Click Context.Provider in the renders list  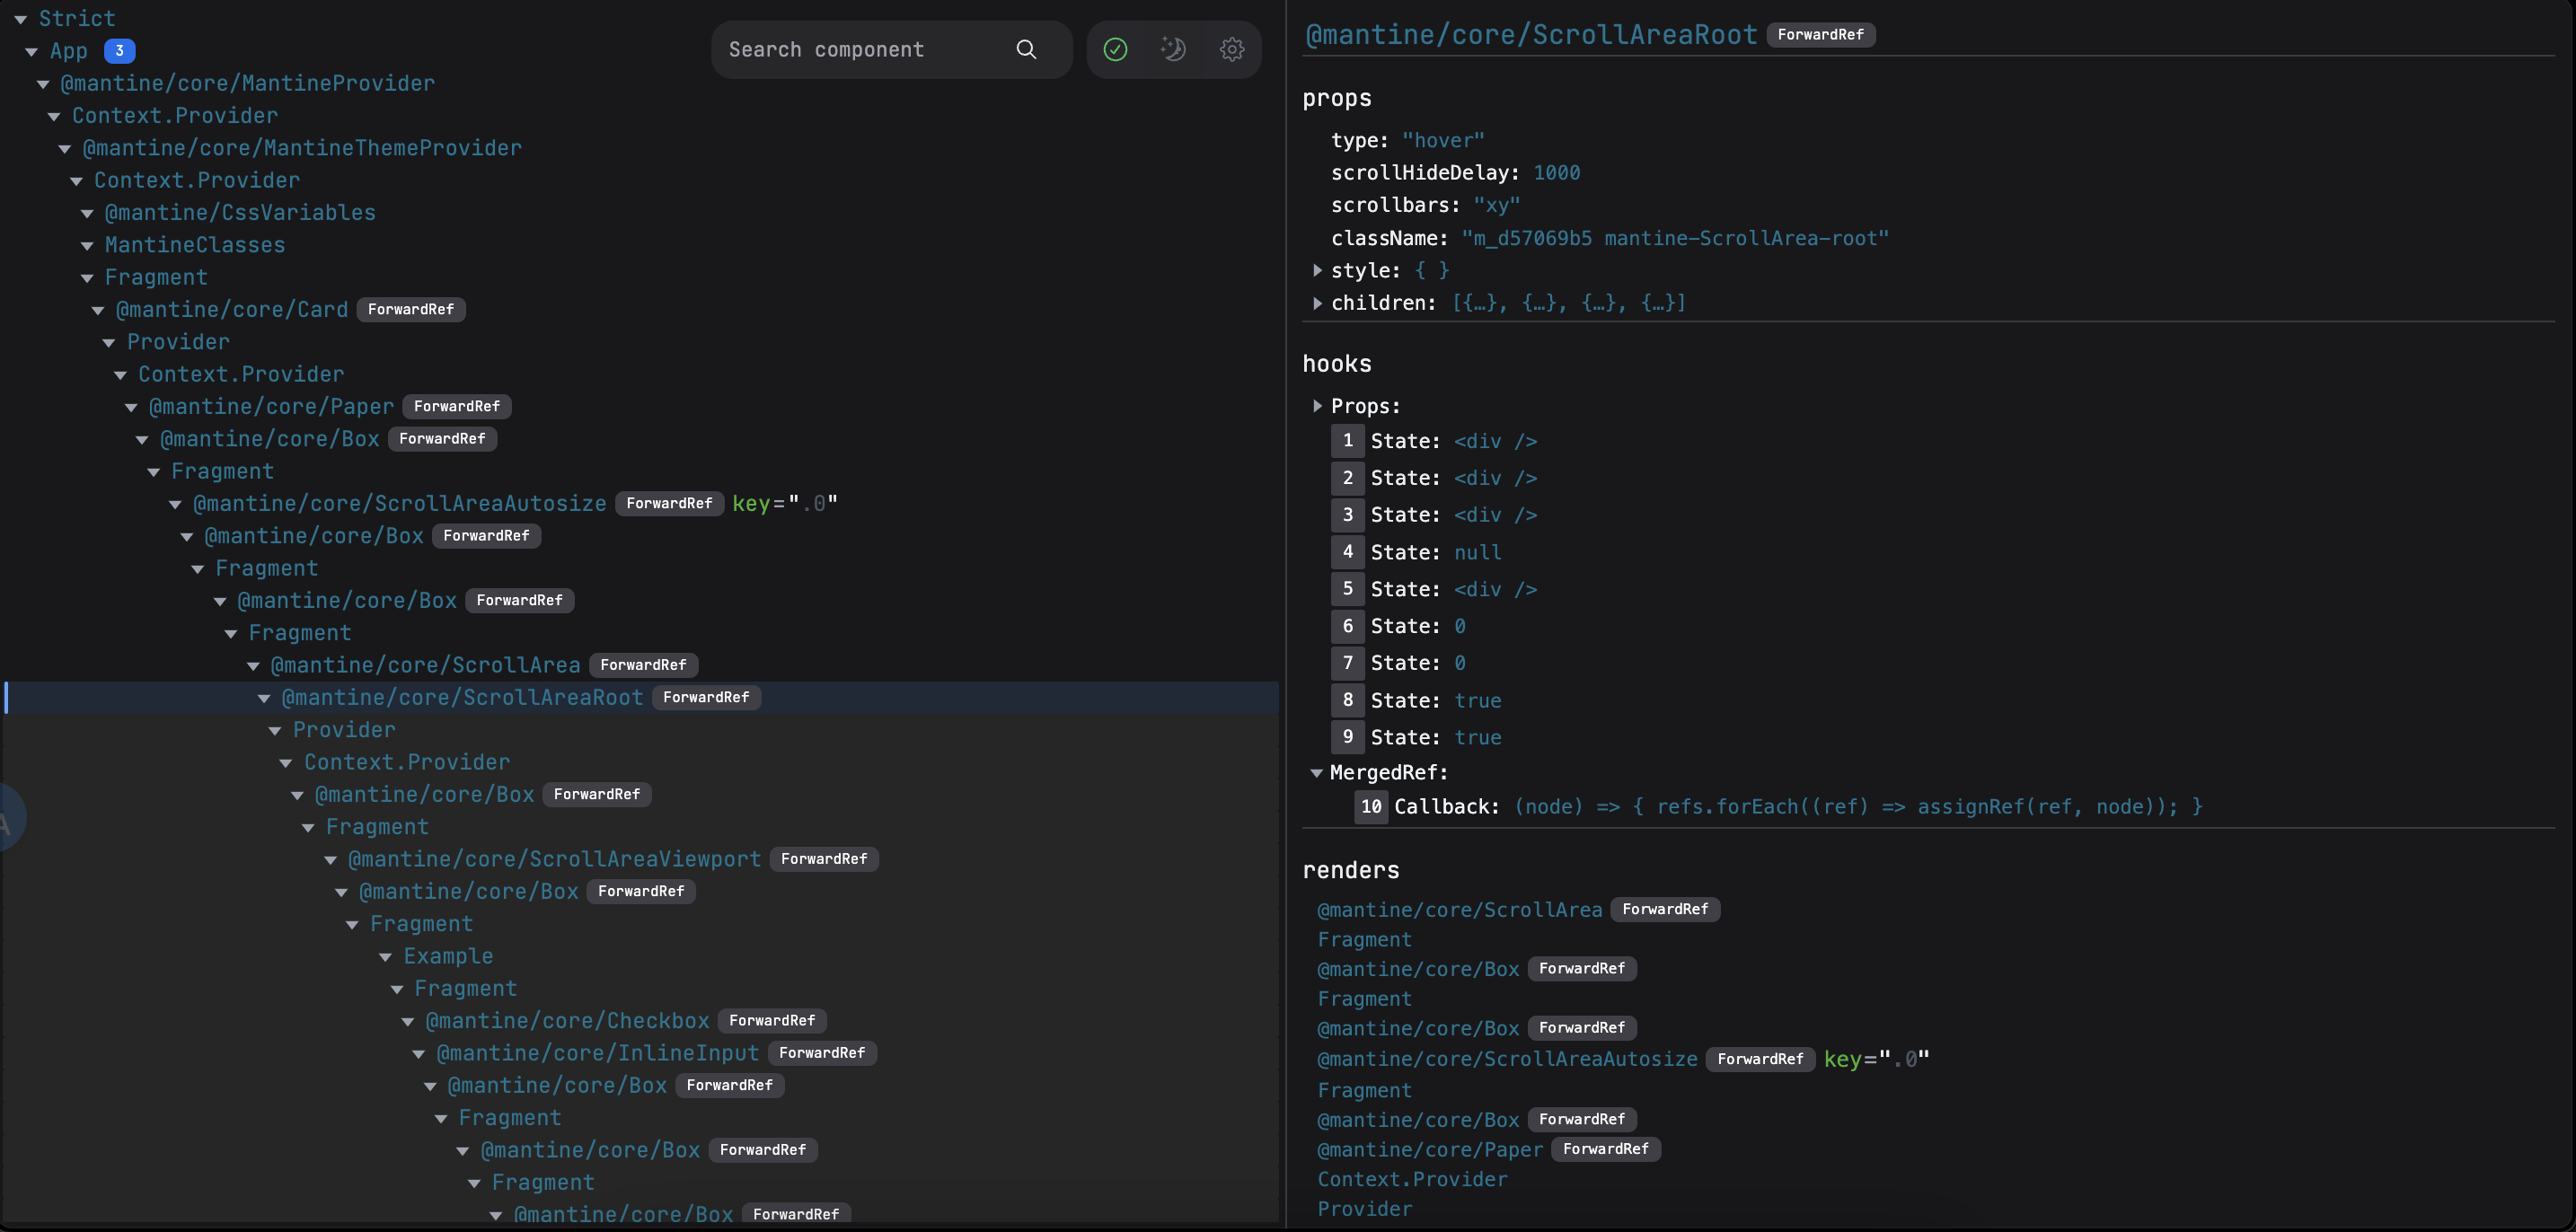[1412, 1180]
